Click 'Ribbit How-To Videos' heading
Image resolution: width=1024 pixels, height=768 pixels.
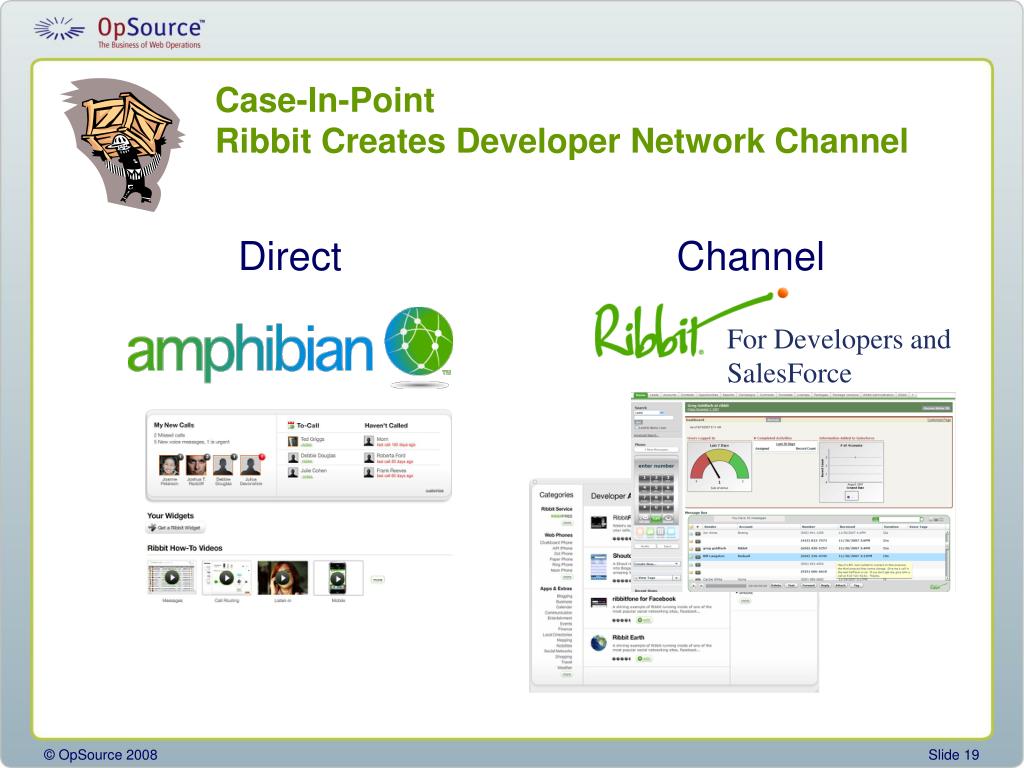click(x=185, y=548)
